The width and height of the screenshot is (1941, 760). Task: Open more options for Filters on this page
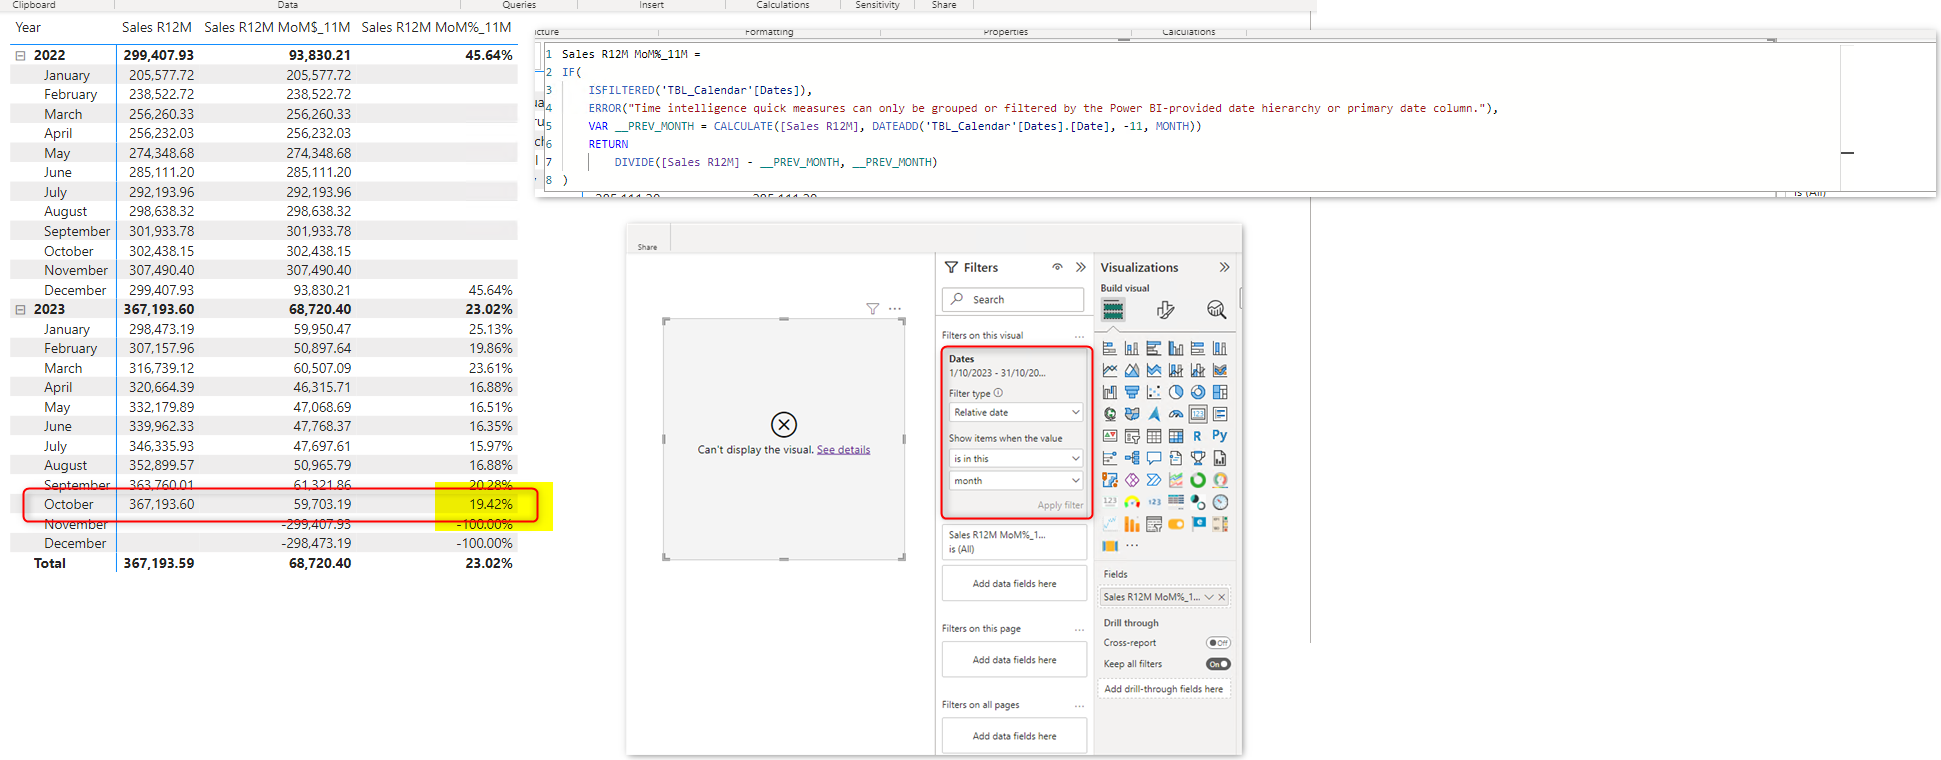tap(1079, 629)
